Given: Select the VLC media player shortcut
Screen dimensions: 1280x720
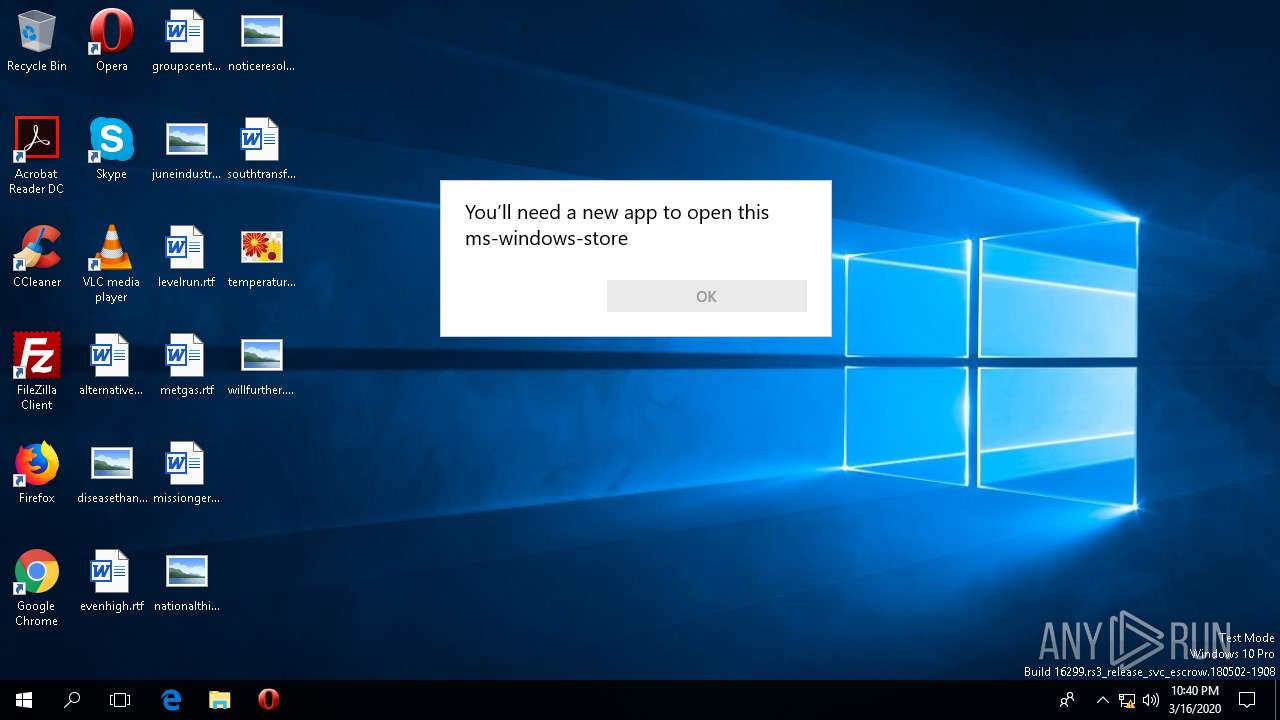Looking at the screenshot, I should (111, 263).
